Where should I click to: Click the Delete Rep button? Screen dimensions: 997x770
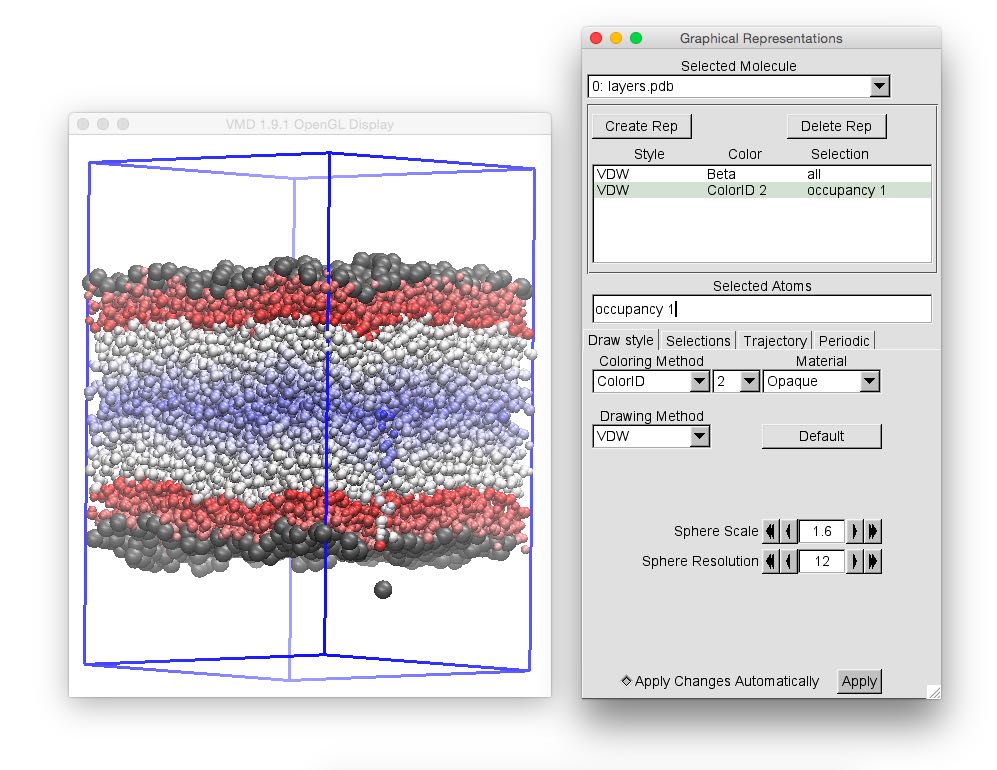[x=836, y=126]
